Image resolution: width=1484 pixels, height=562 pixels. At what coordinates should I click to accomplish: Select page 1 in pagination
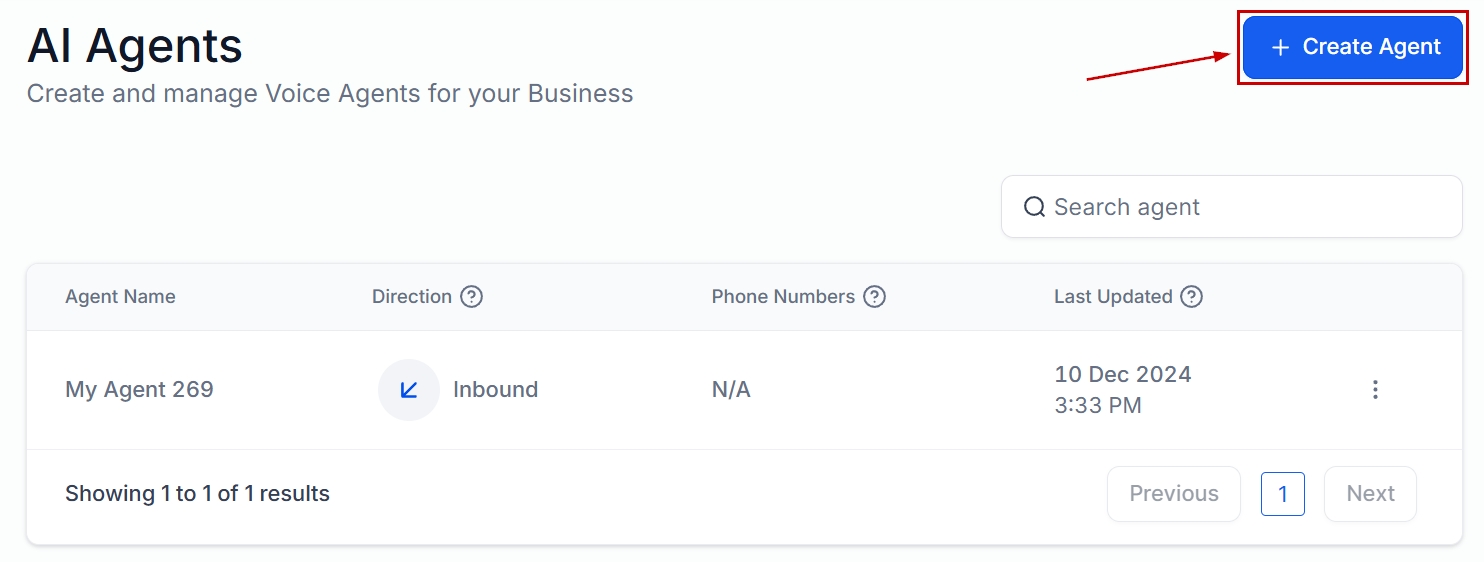click(x=1282, y=494)
